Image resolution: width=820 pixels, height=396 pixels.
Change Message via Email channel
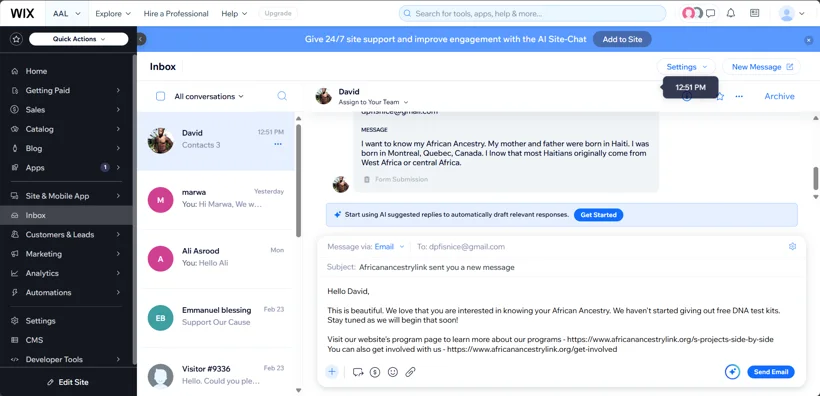coord(390,246)
